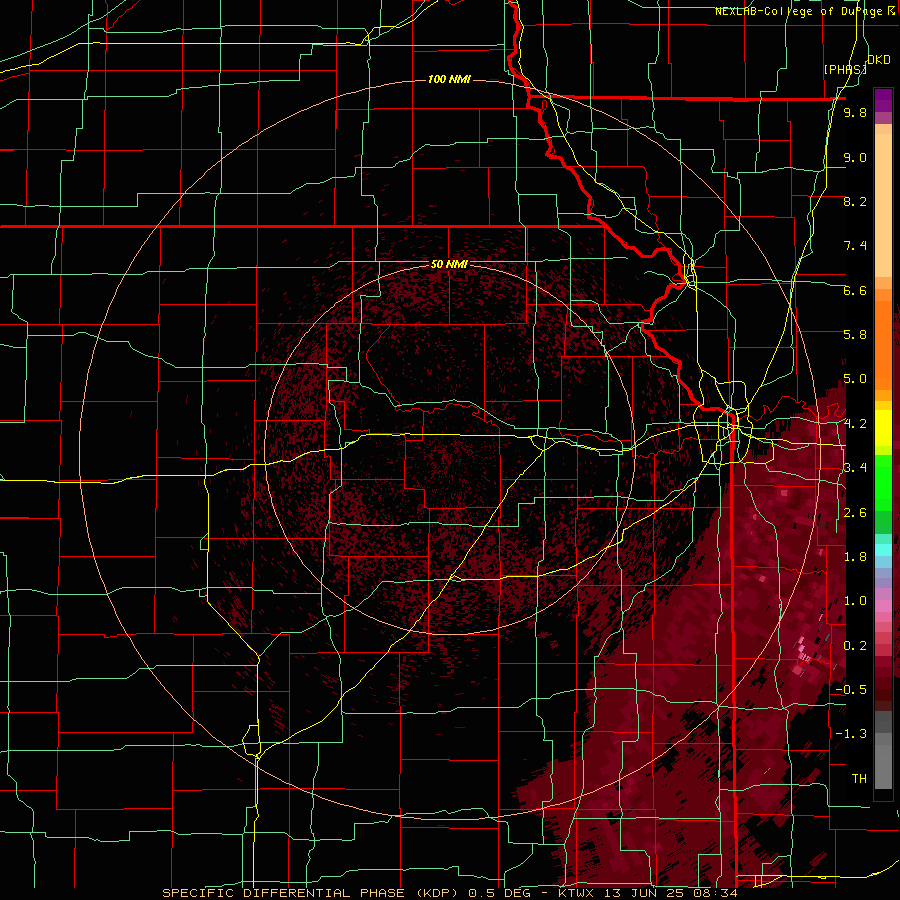Click the 8.2 scale value
This screenshot has width=900, height=900.
click(x=855, y=201)
